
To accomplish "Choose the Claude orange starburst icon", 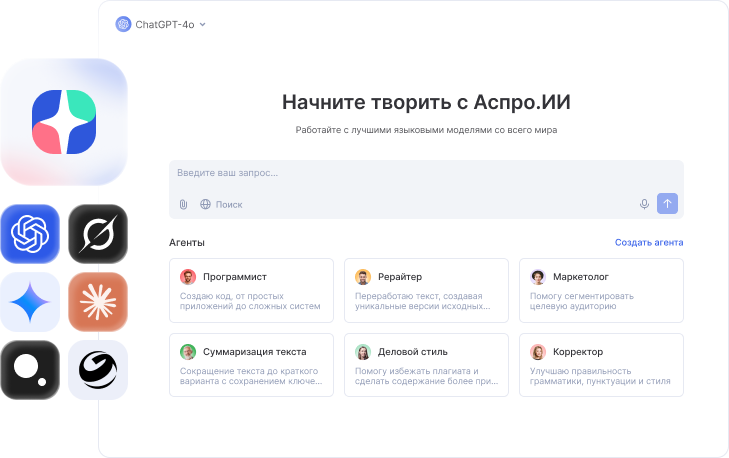I will pos(98,302).
